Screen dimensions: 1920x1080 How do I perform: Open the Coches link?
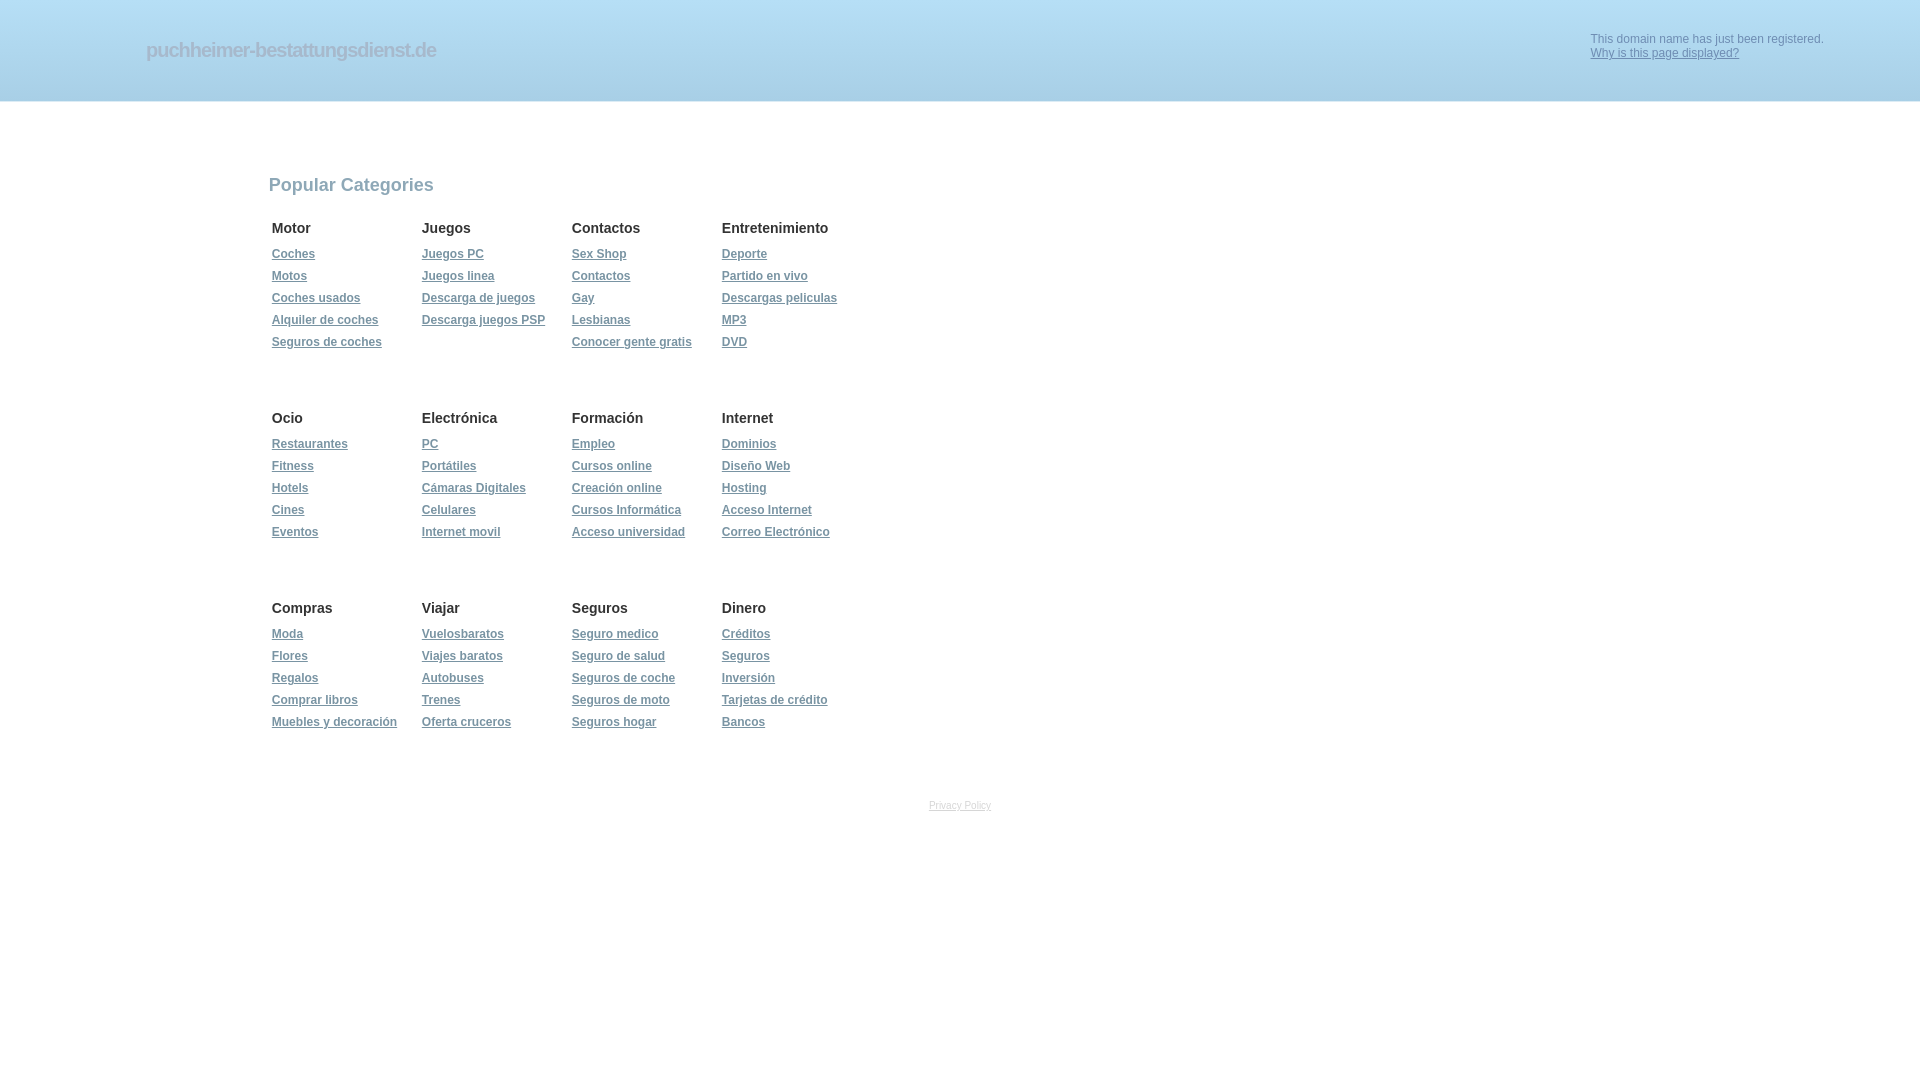(293, 254)
